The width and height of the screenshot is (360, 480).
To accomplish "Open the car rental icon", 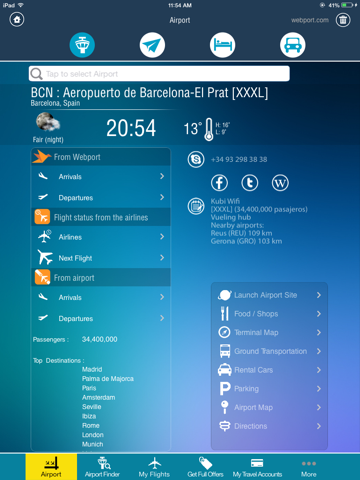I will pyautogui.click(x=293, y=45).
